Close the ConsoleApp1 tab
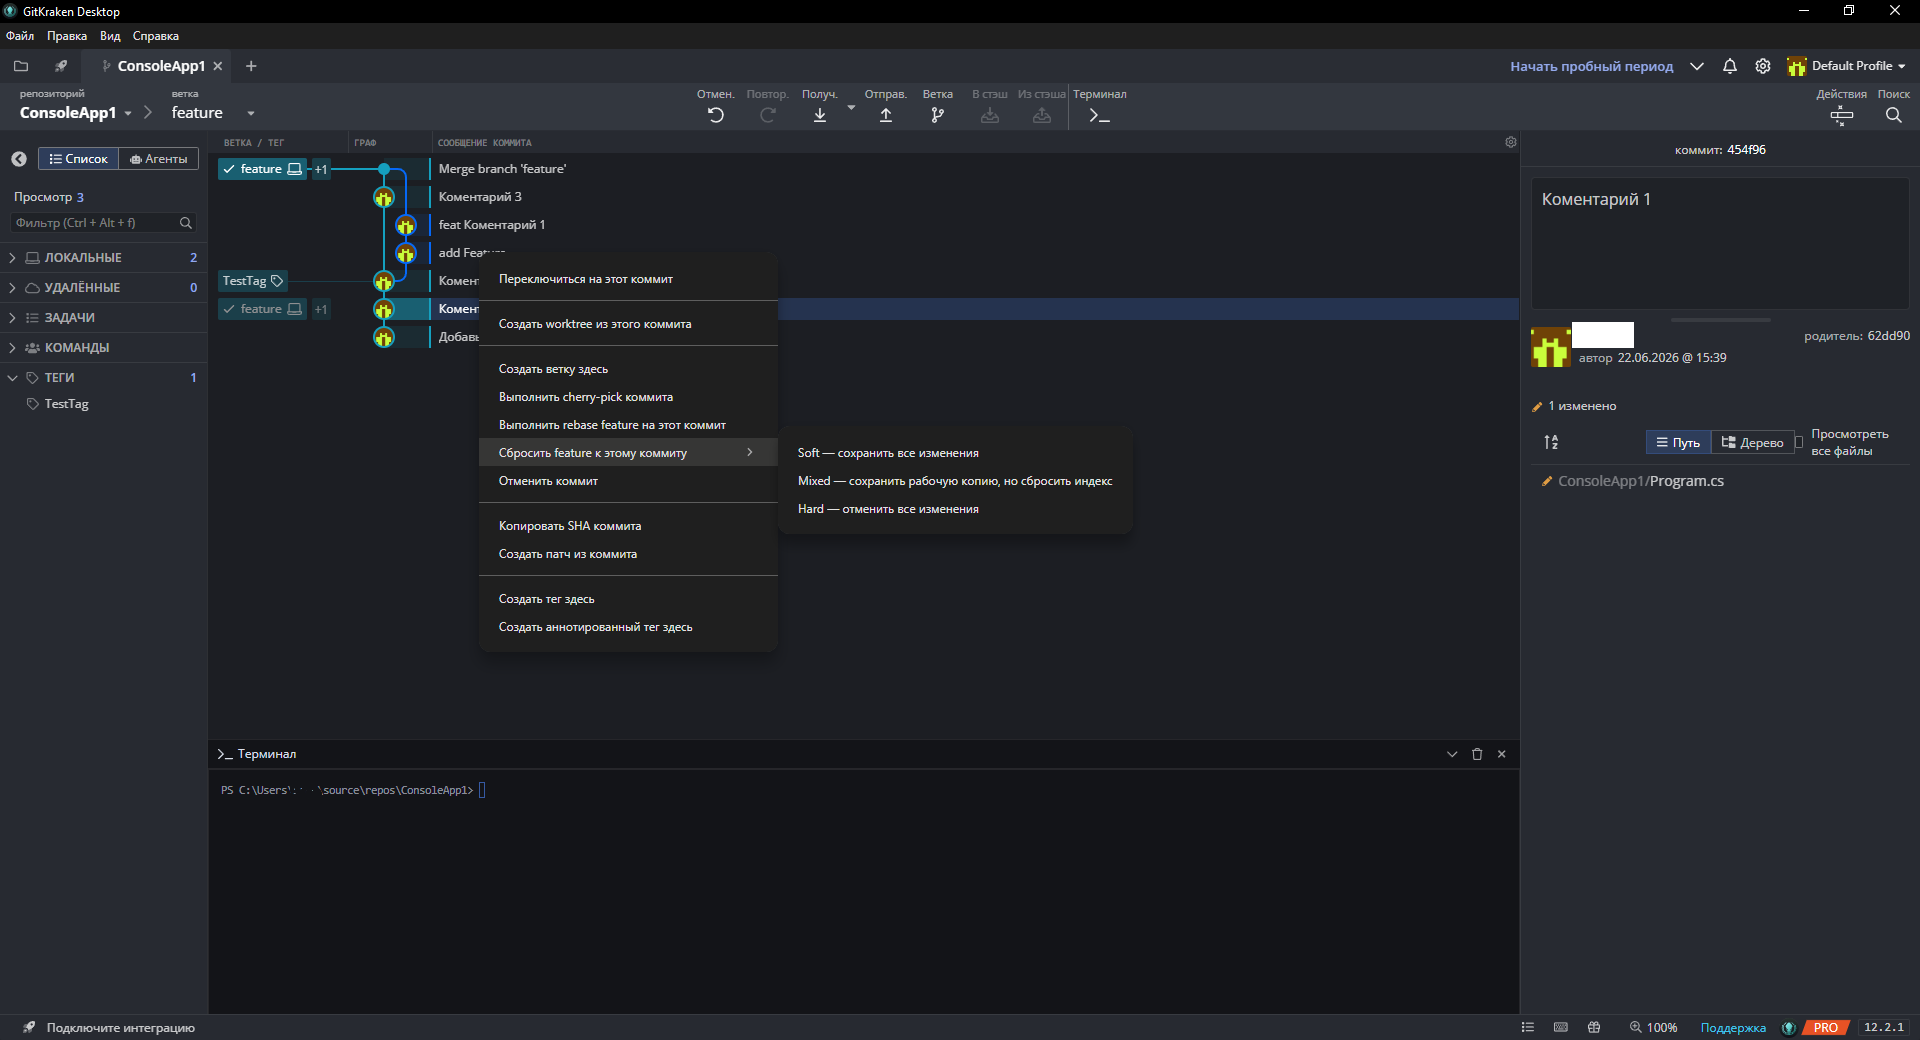The height and width of the screenshot is (1040, 1920). (x=218, y=66)
